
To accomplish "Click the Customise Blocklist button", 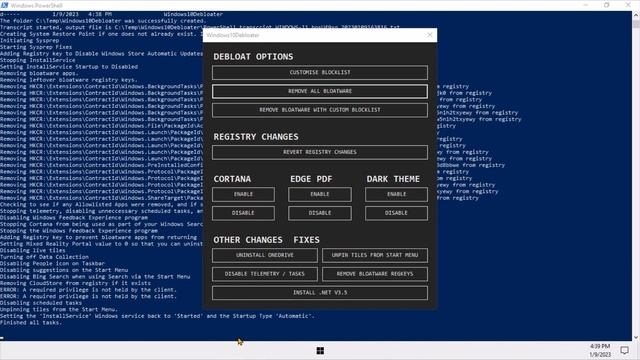I will tap(320, 73).
